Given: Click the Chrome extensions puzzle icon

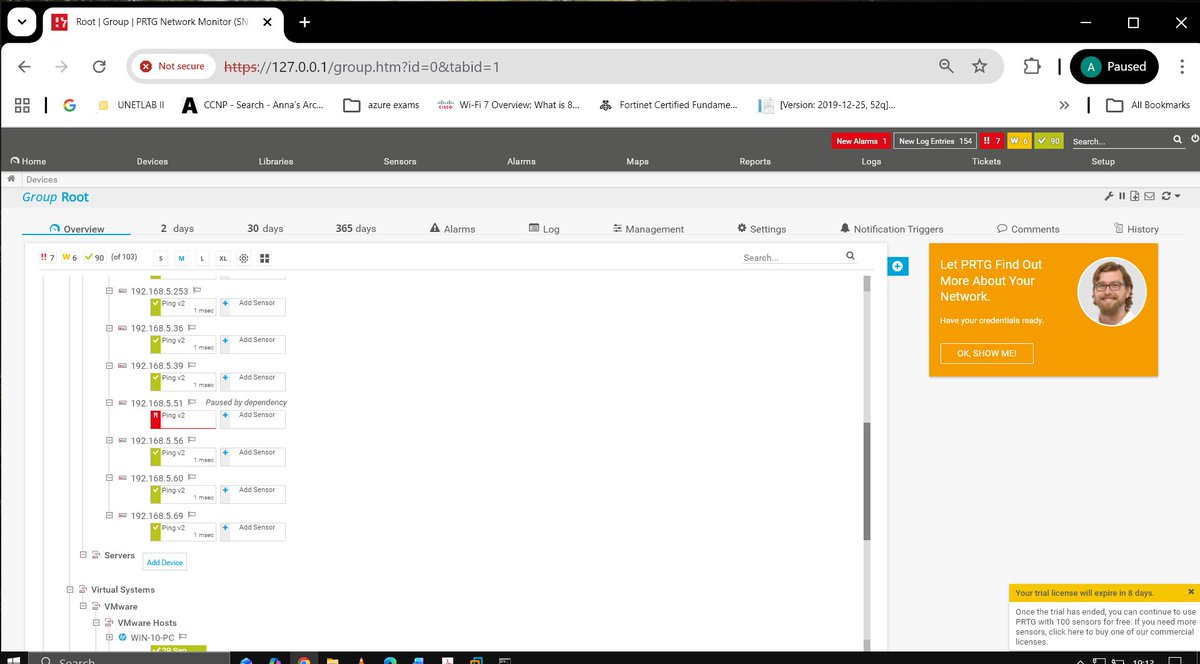Looking at the screenshot, I should [1031, 66].
